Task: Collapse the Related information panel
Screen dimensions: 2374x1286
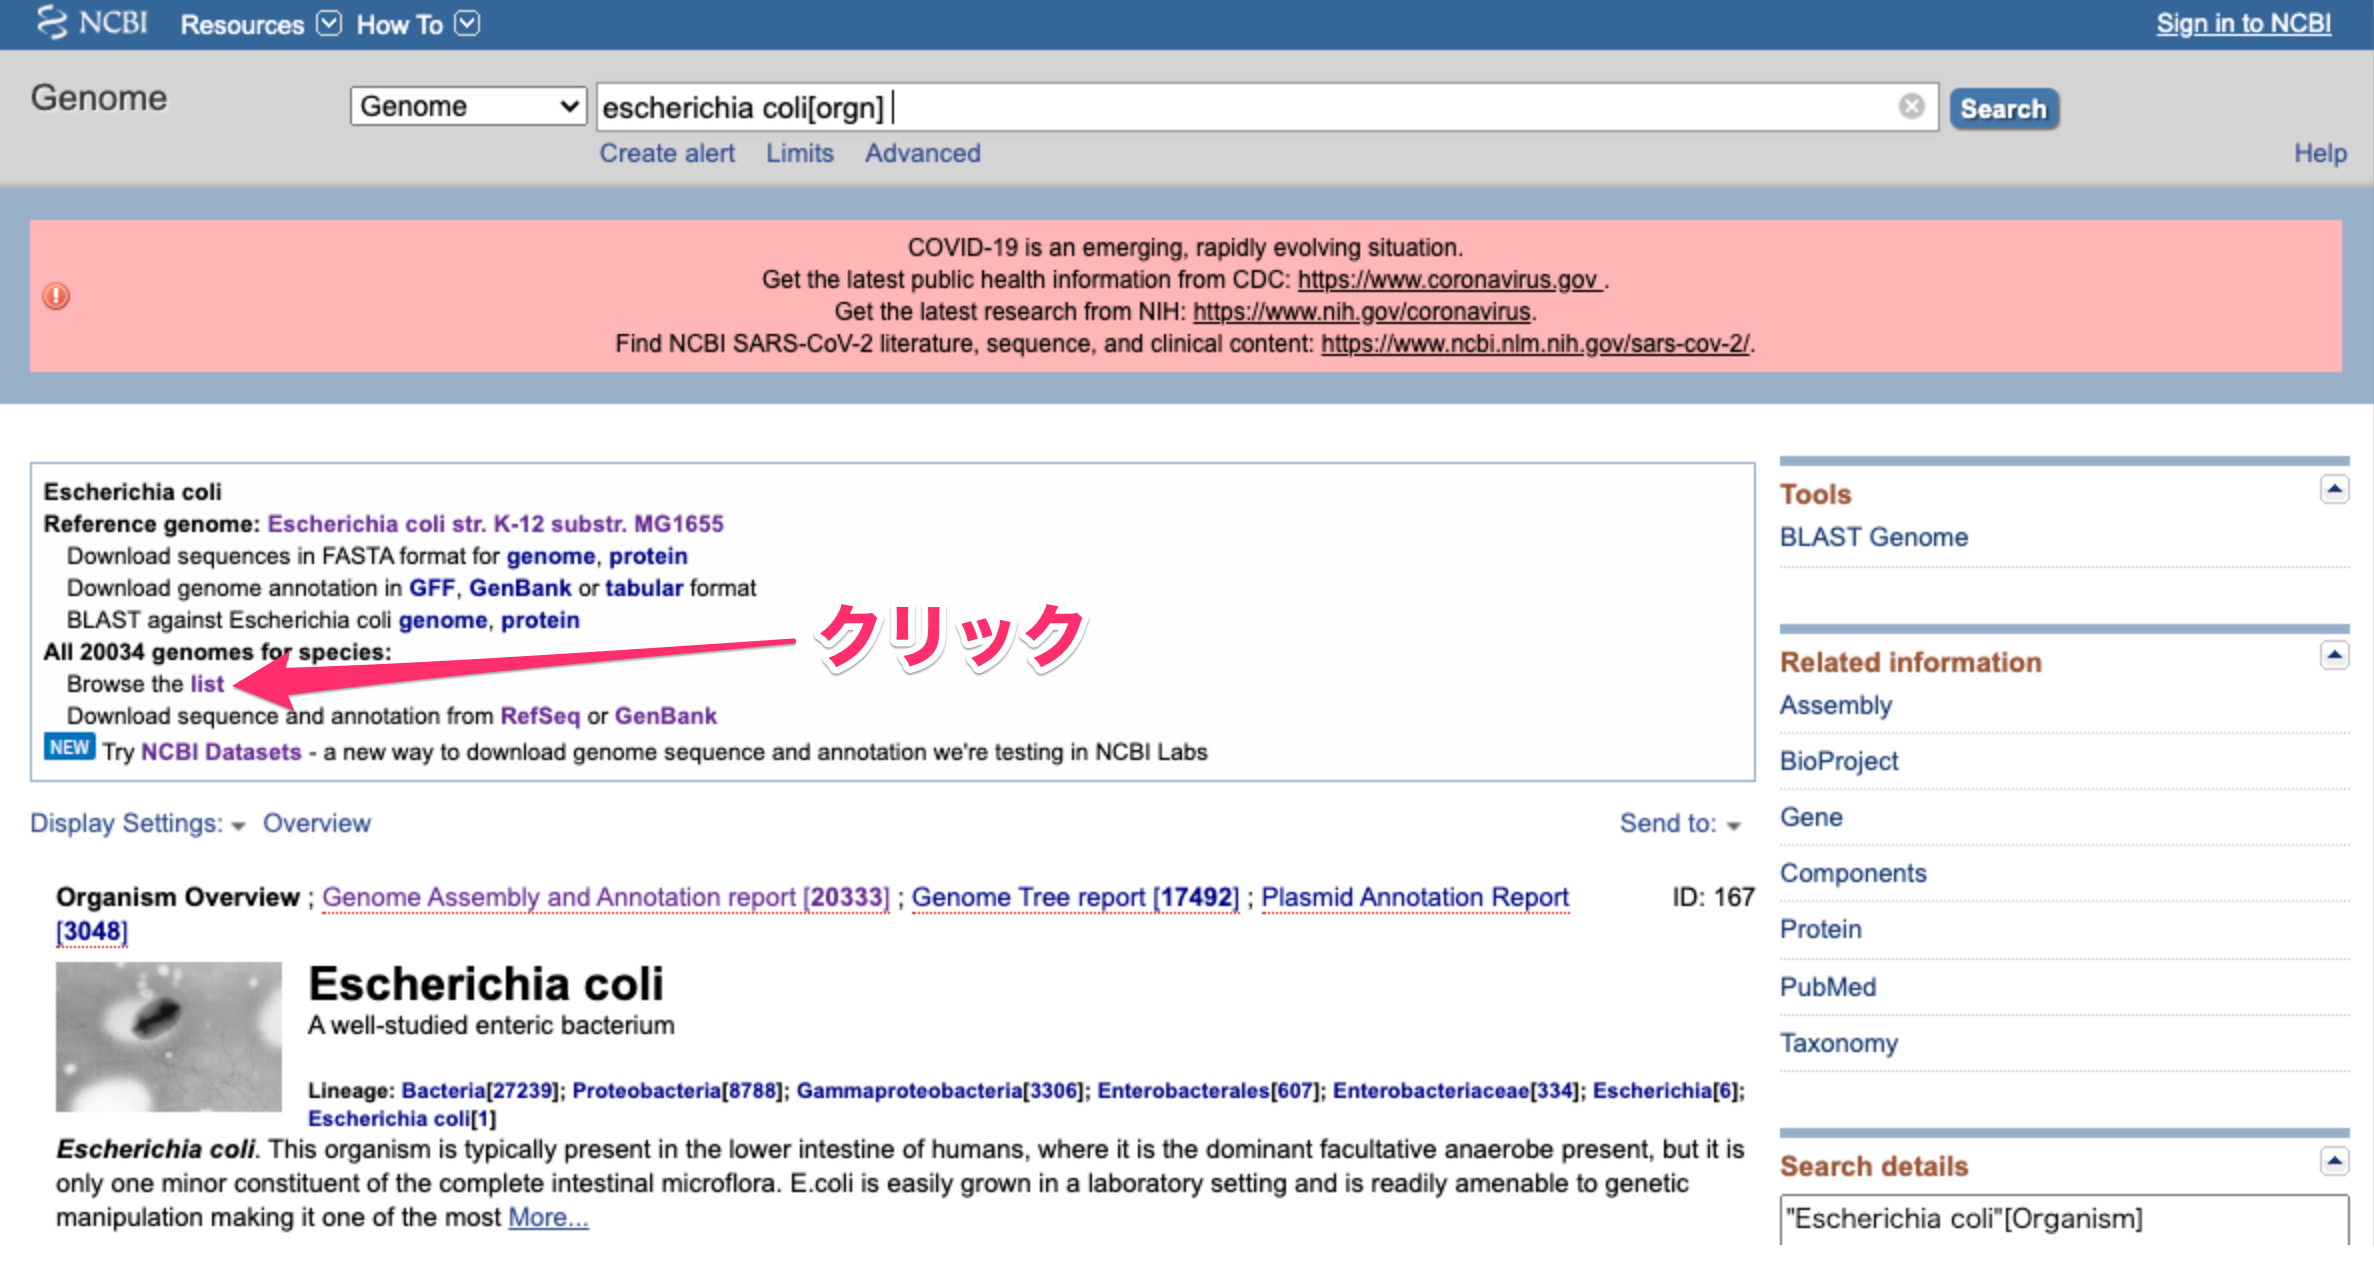Action: click(x=2334, y=657)
